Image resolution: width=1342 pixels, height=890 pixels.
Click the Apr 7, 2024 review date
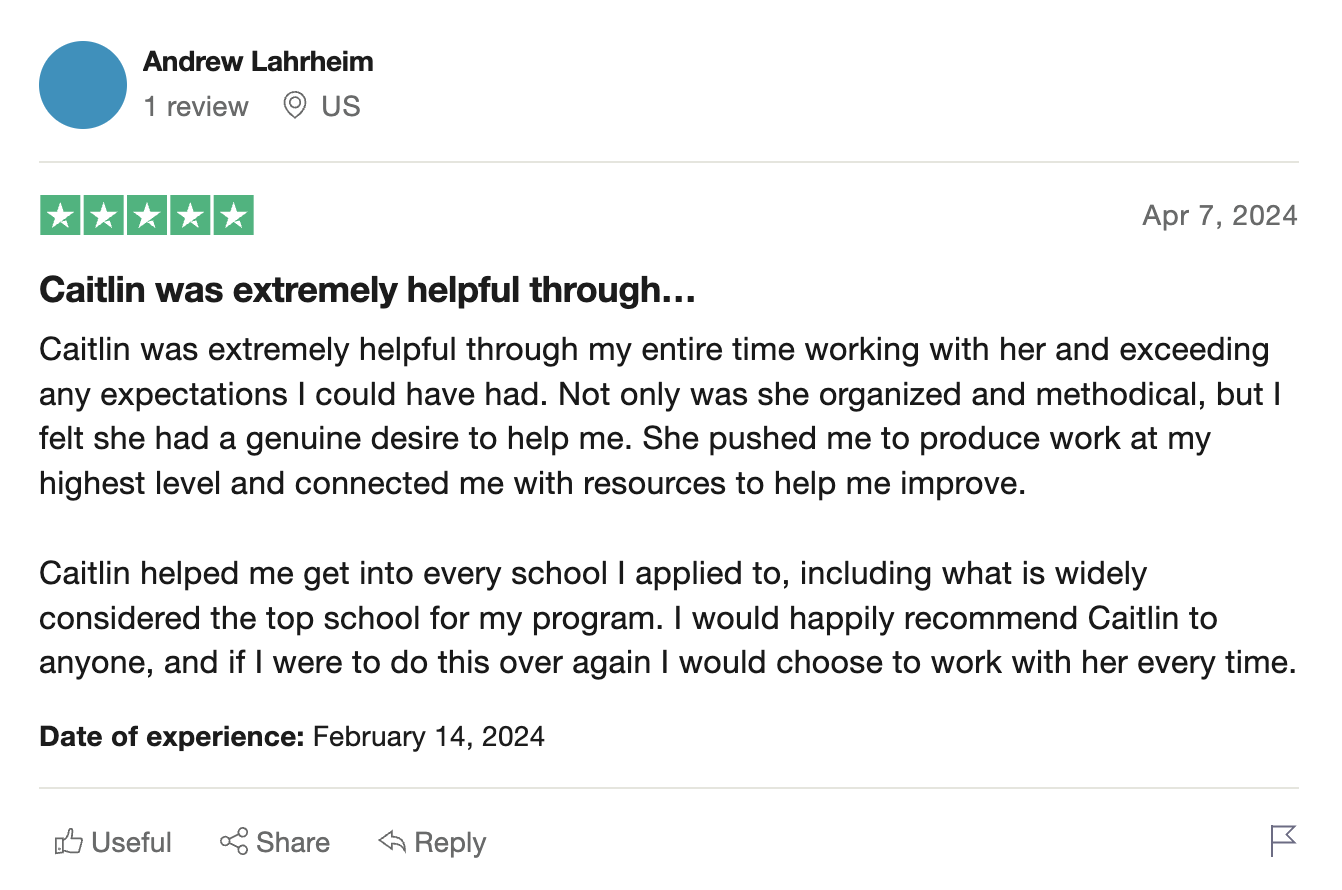[x=1220, y=216]
